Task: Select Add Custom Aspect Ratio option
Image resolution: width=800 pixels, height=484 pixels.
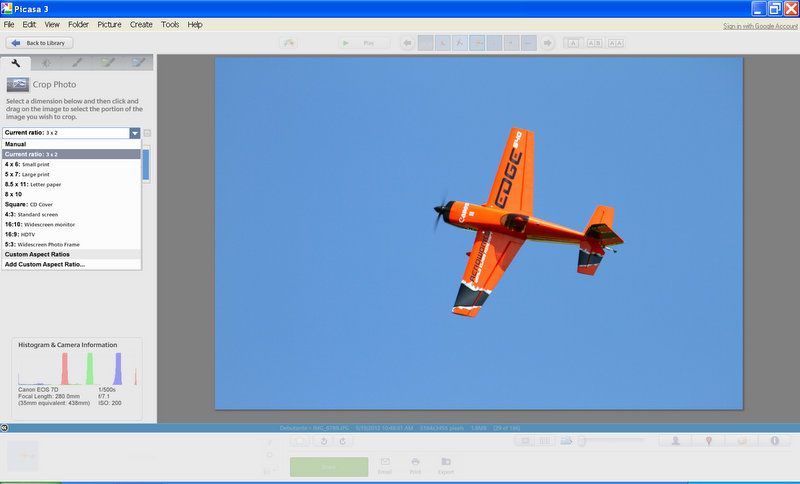Action: click(x=45, y=265)
